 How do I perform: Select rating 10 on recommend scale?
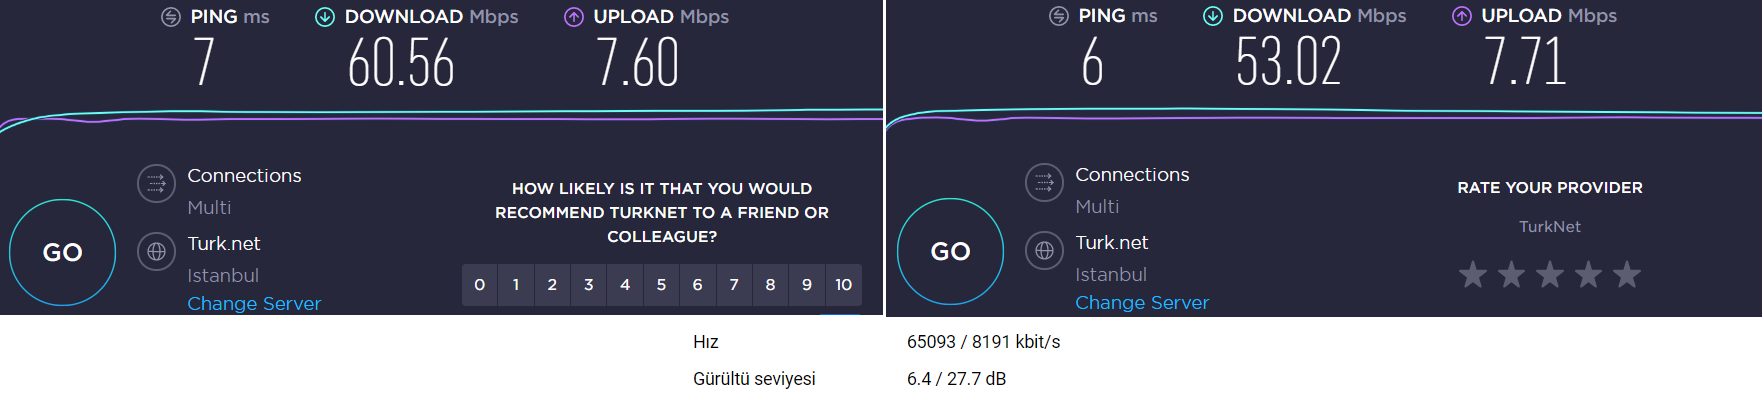(843, 285)
